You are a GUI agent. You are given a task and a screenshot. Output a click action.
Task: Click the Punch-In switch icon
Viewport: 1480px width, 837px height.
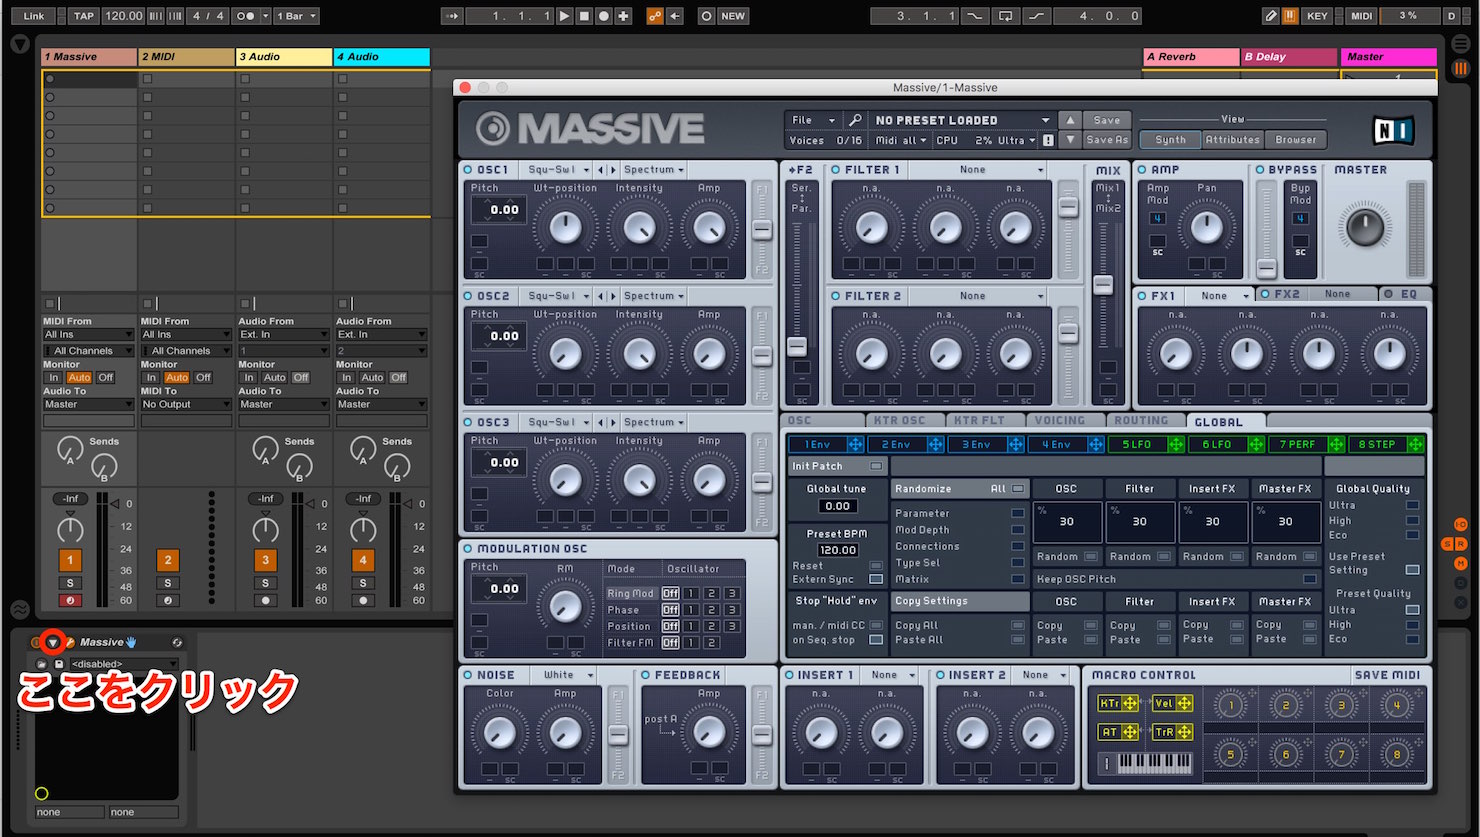click(974, 16)
